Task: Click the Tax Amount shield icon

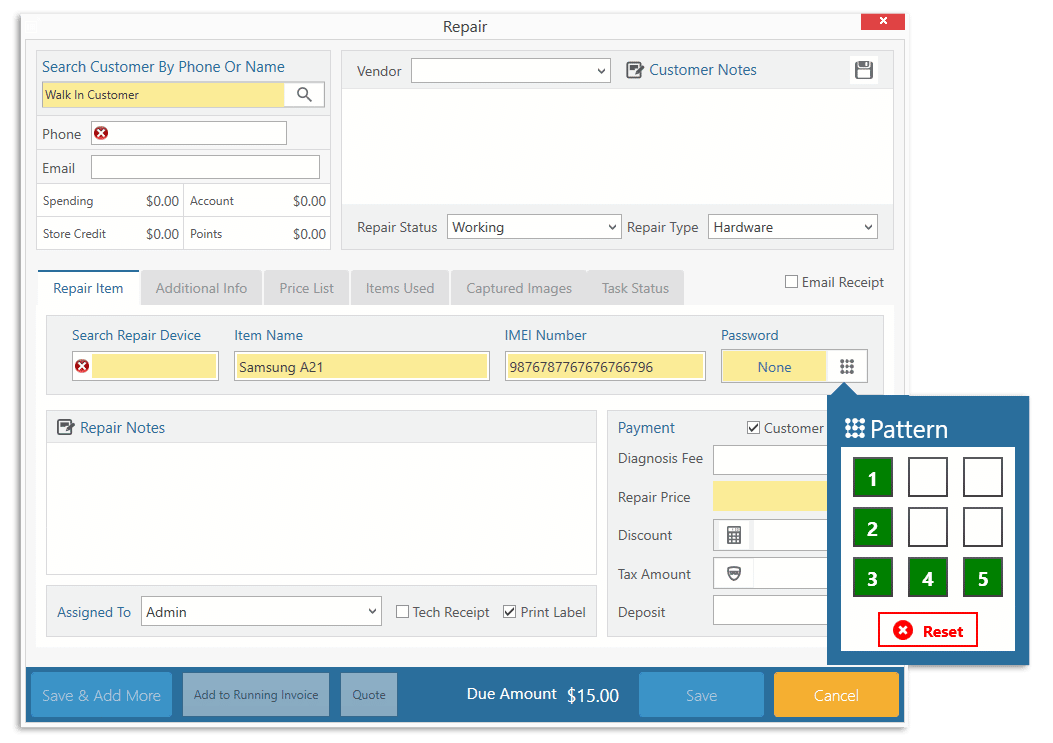Action: [x=733, y=573]
